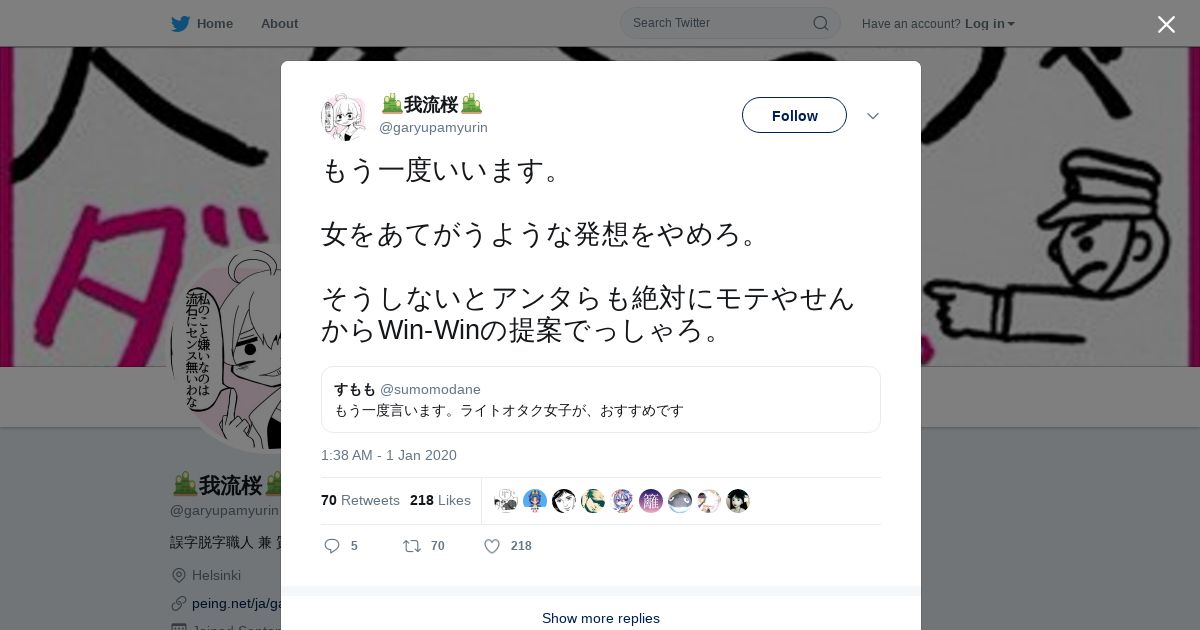Focus the Search Twitter input field
Viewport: 1200px width, 630px height.
pos(720,23)
